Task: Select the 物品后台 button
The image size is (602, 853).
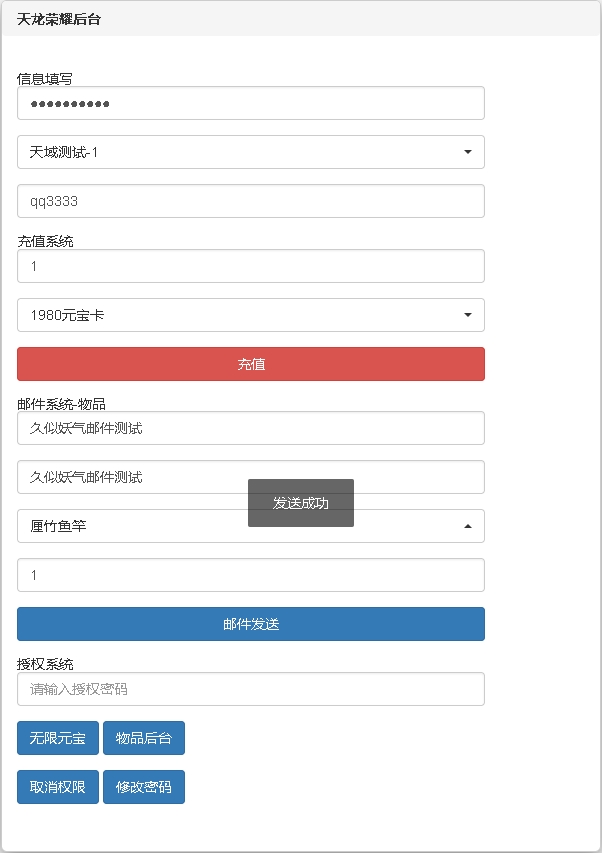Action: point(143,738)
